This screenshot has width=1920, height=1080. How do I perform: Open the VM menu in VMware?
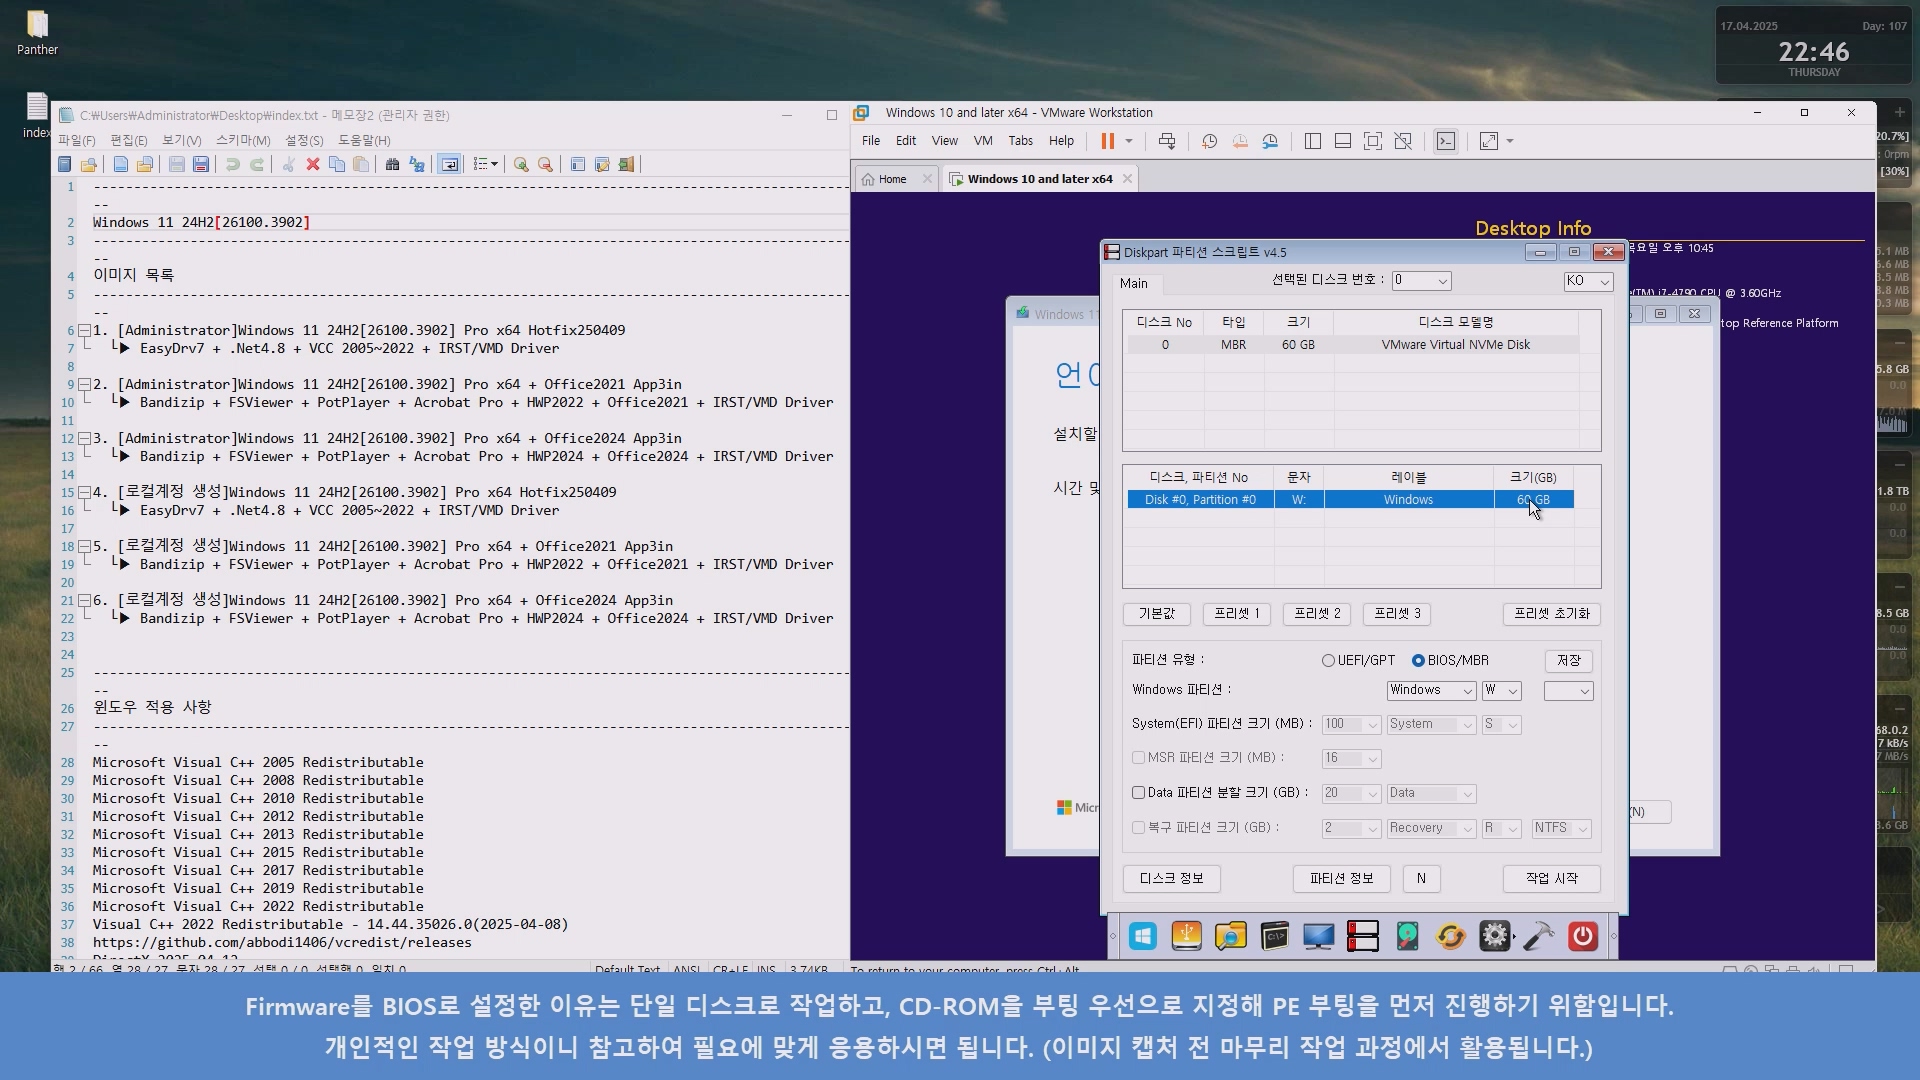click(x=982, y=141)
